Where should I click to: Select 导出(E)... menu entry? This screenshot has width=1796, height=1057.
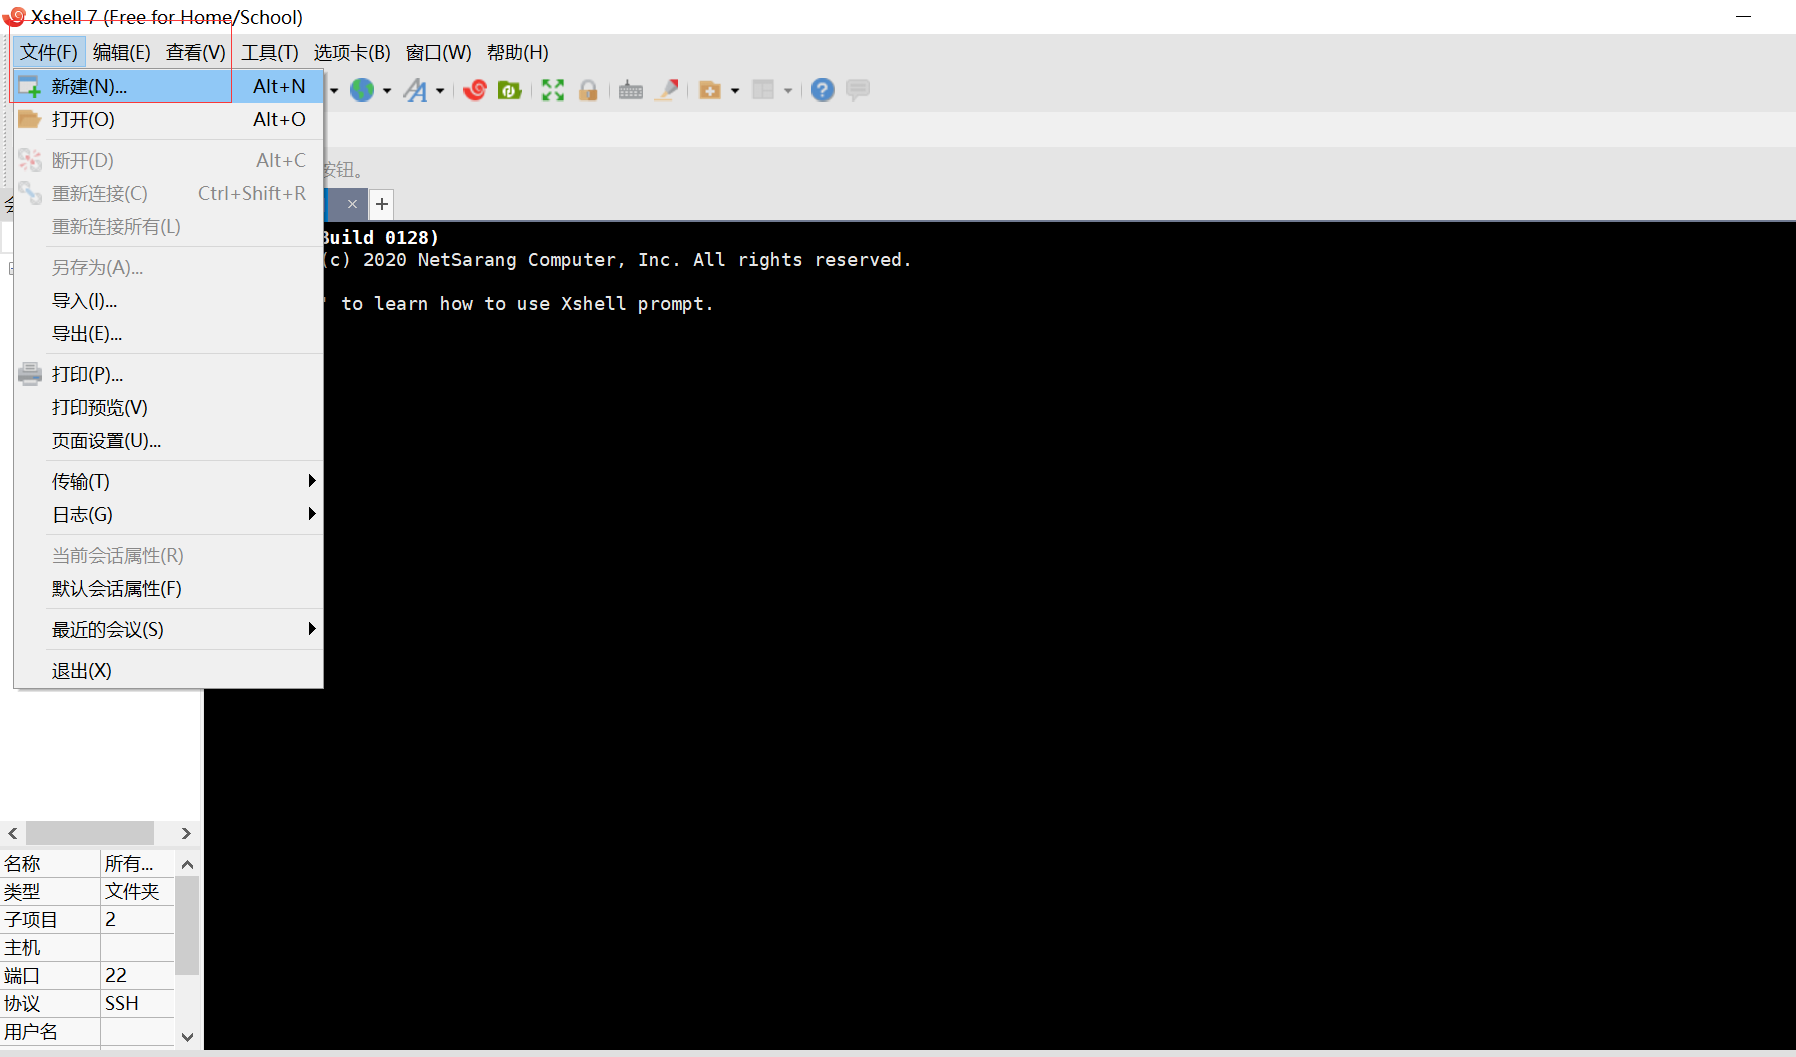[x=168, y=333]
